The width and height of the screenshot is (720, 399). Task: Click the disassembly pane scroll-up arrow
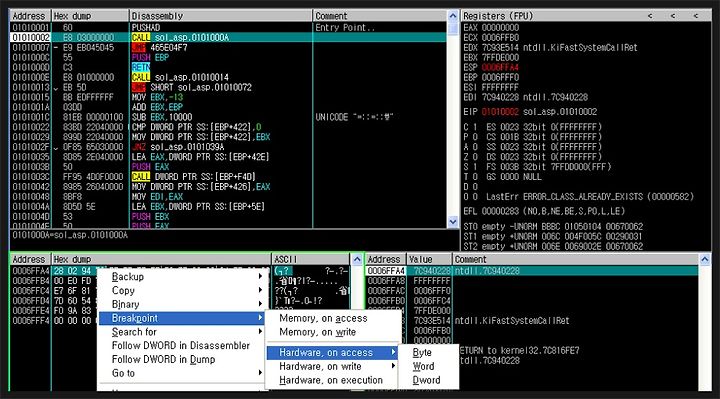point(453,16)
